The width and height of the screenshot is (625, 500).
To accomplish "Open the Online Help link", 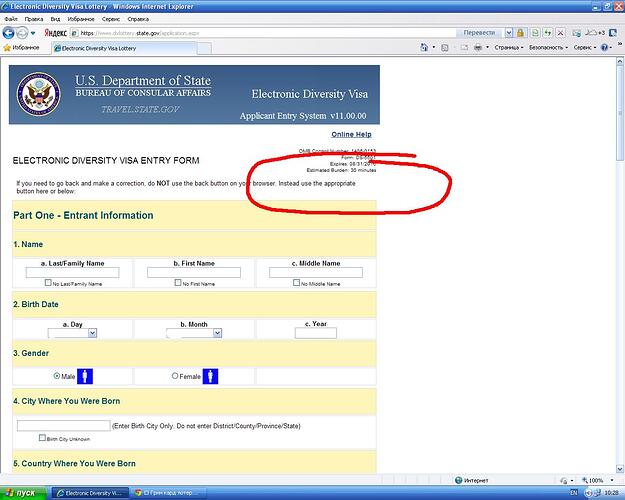I will 351,134.
